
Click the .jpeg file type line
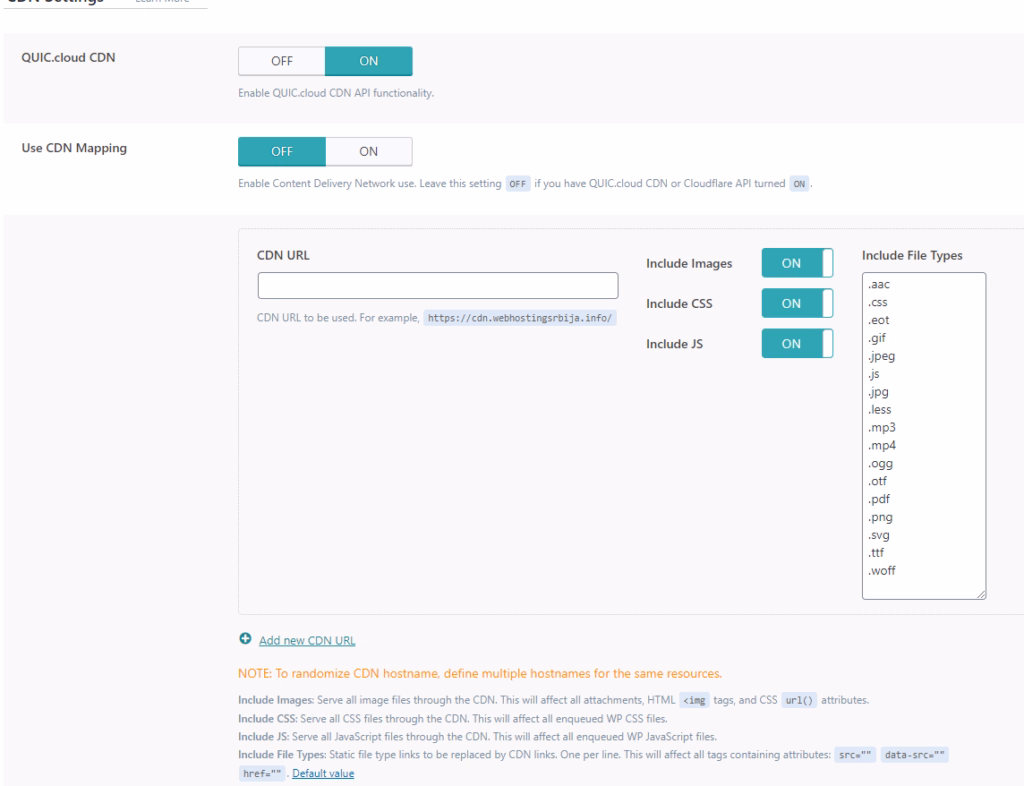[882, 356]
